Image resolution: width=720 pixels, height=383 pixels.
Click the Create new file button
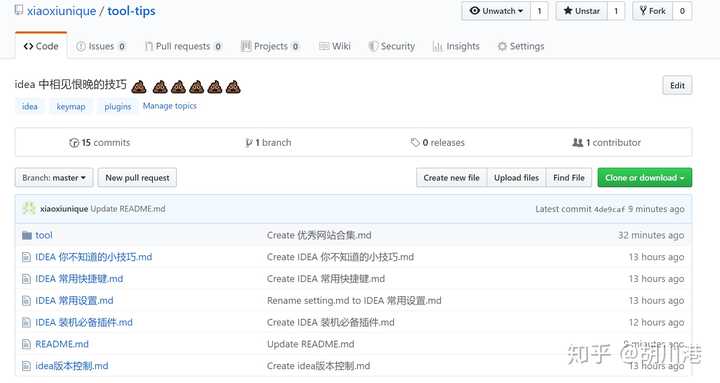451,178
